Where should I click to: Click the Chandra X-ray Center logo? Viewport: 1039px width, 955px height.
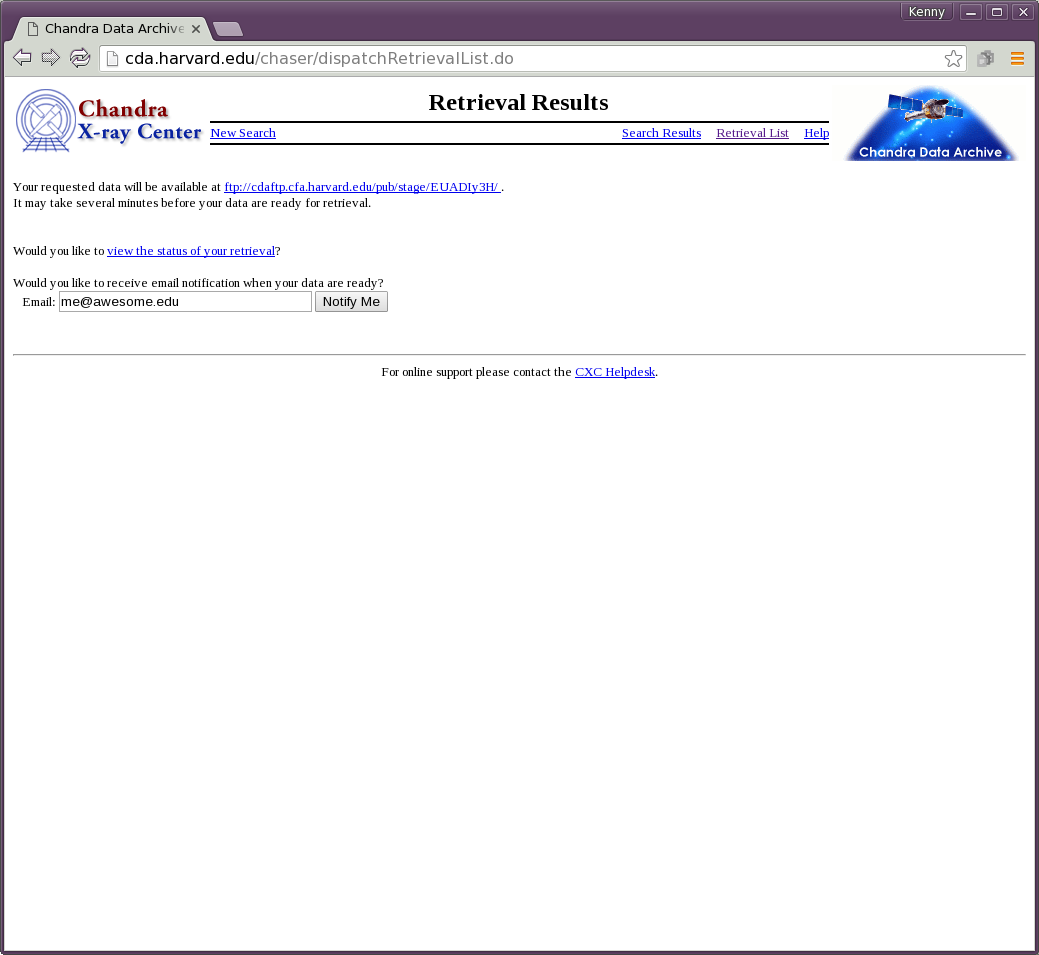[108, 121]
